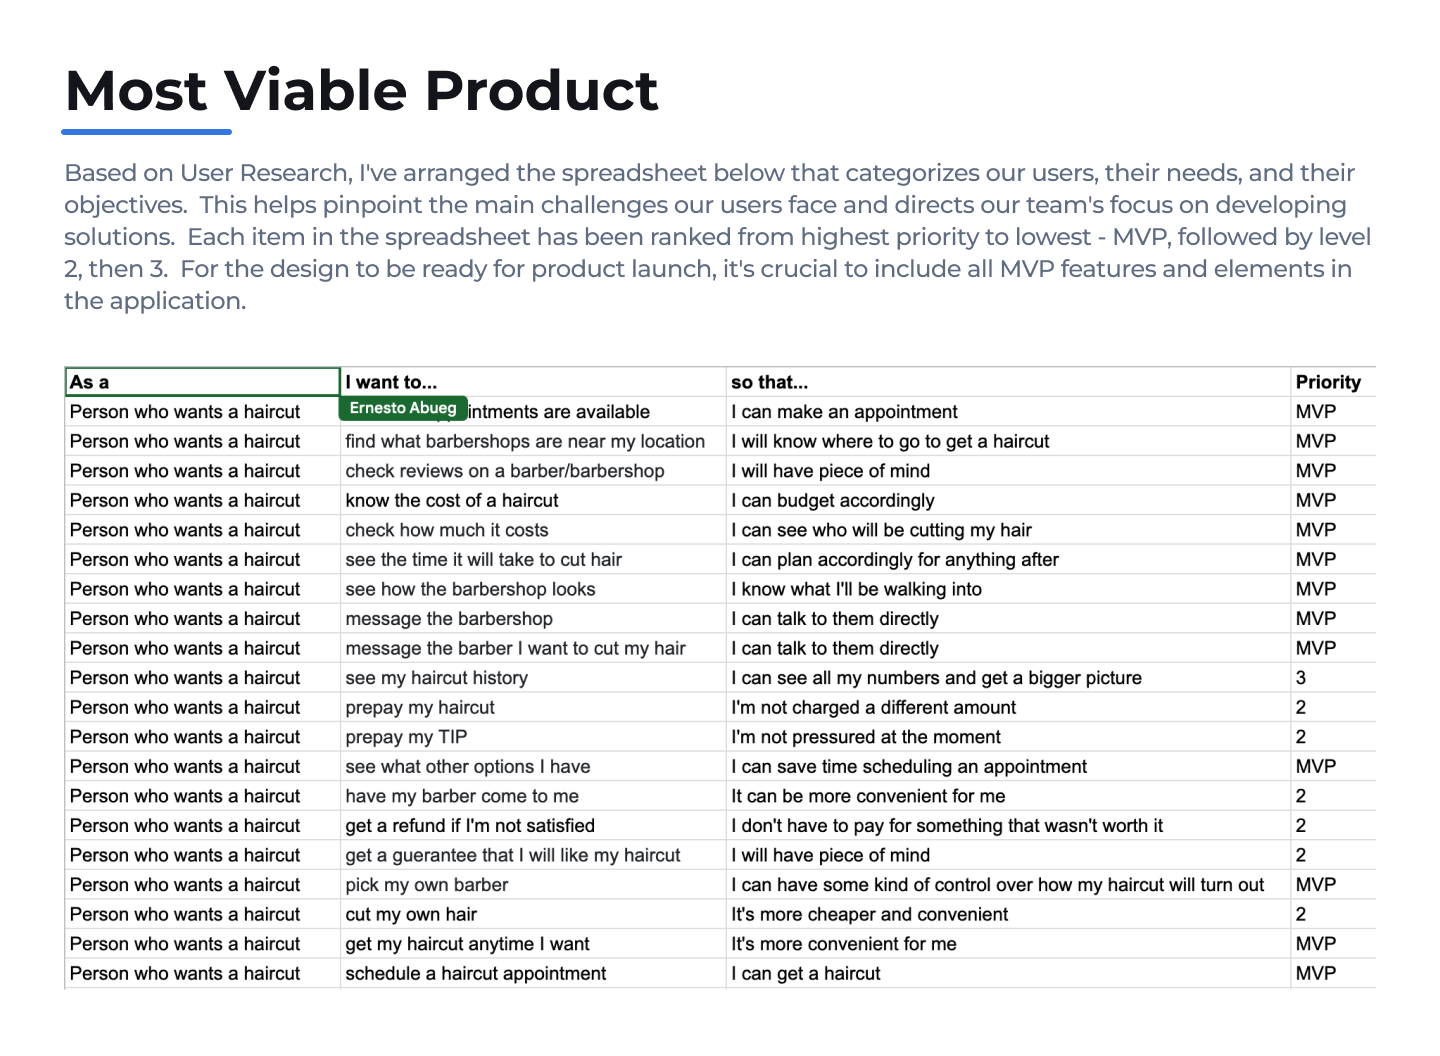The height and width of the screenshot is (1056, 1440).
Task: Click the "see my haircut history" cell
Action: click(437, 678)
